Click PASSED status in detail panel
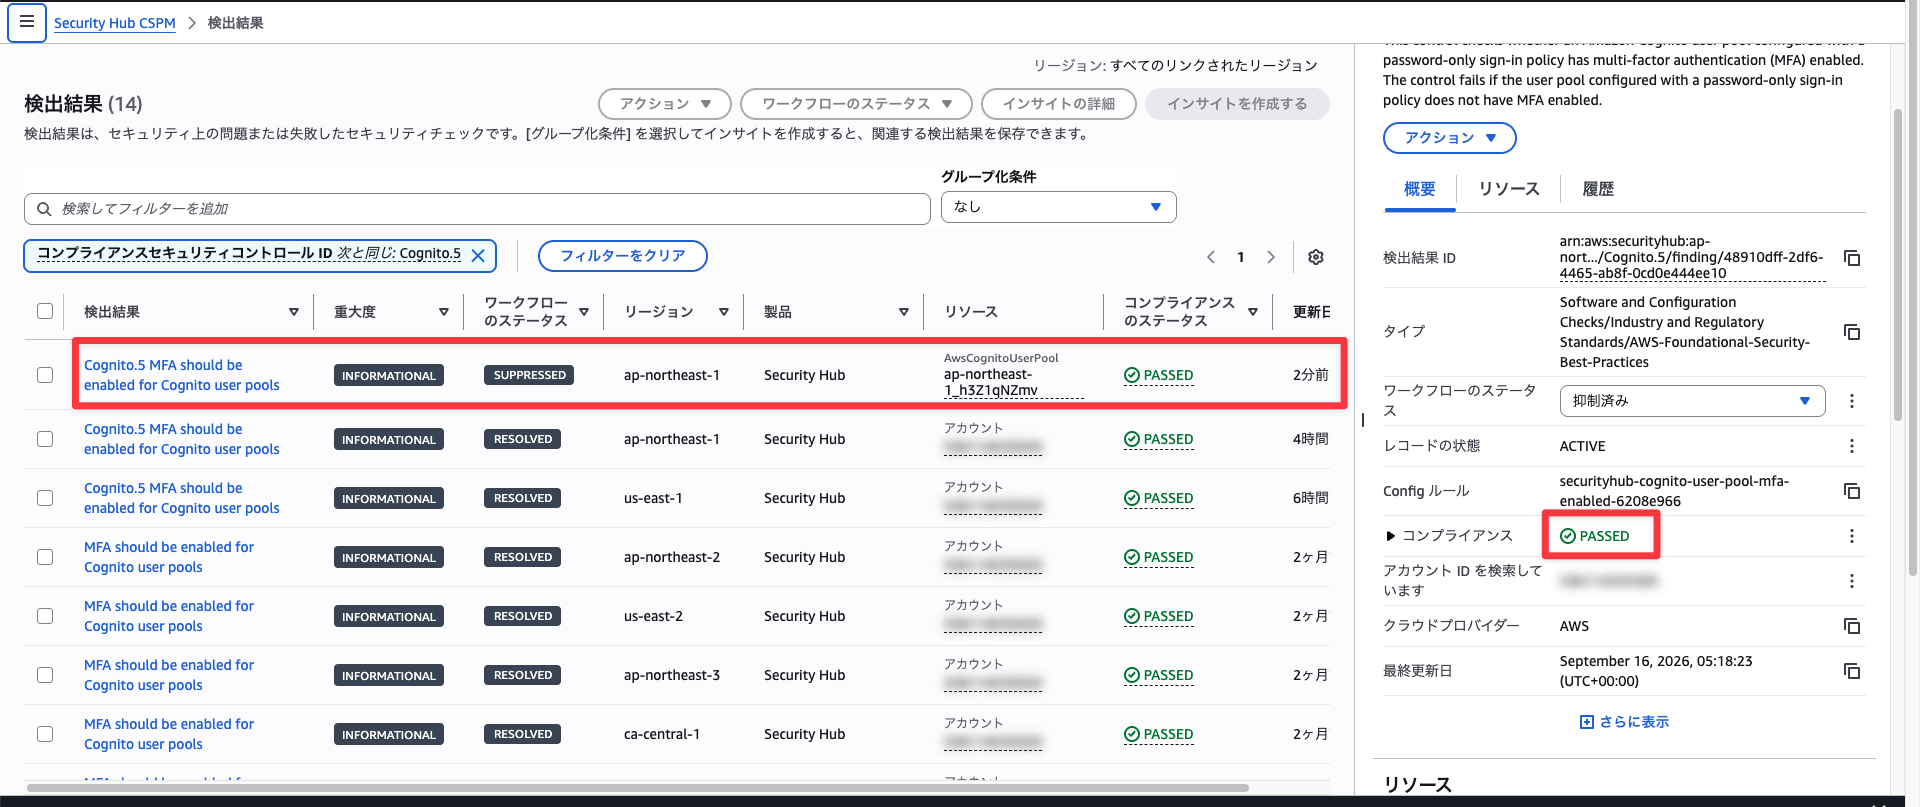Viewport: 1920px width, 807px height. click(1595, 536)
